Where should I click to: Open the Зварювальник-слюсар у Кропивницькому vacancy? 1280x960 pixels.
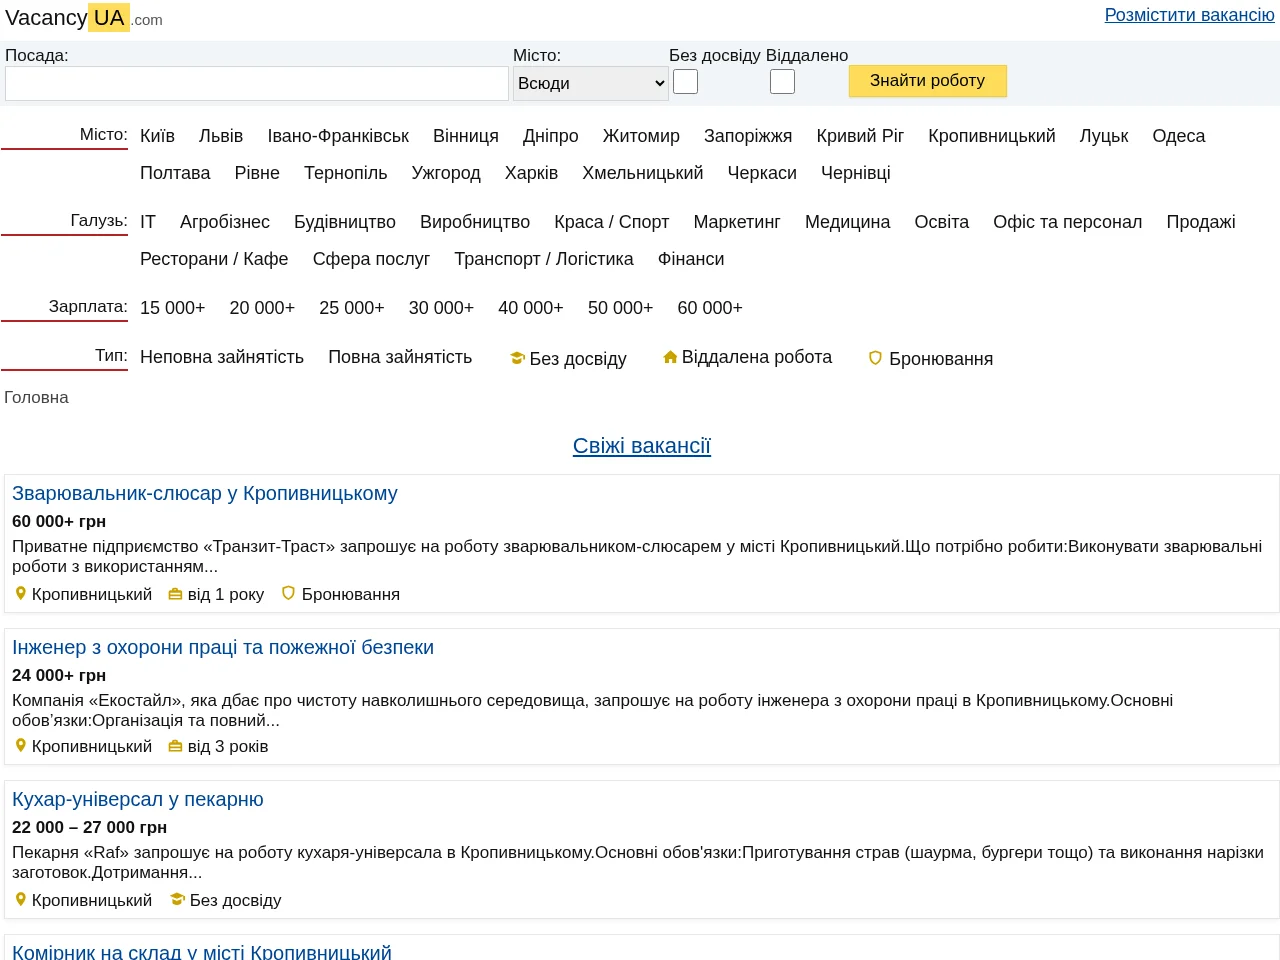(x=205, y=493)
